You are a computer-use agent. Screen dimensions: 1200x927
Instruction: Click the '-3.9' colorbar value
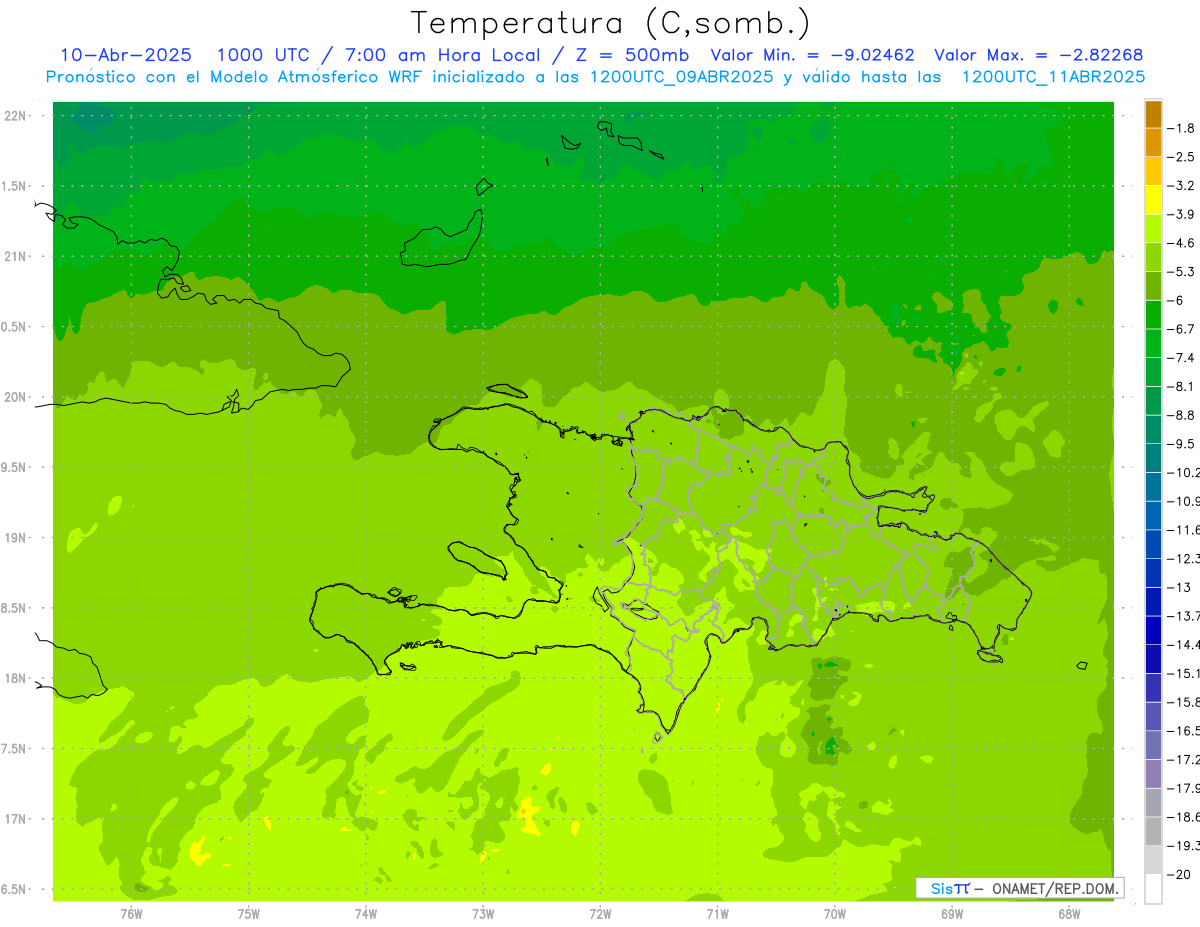point(1182,214)
